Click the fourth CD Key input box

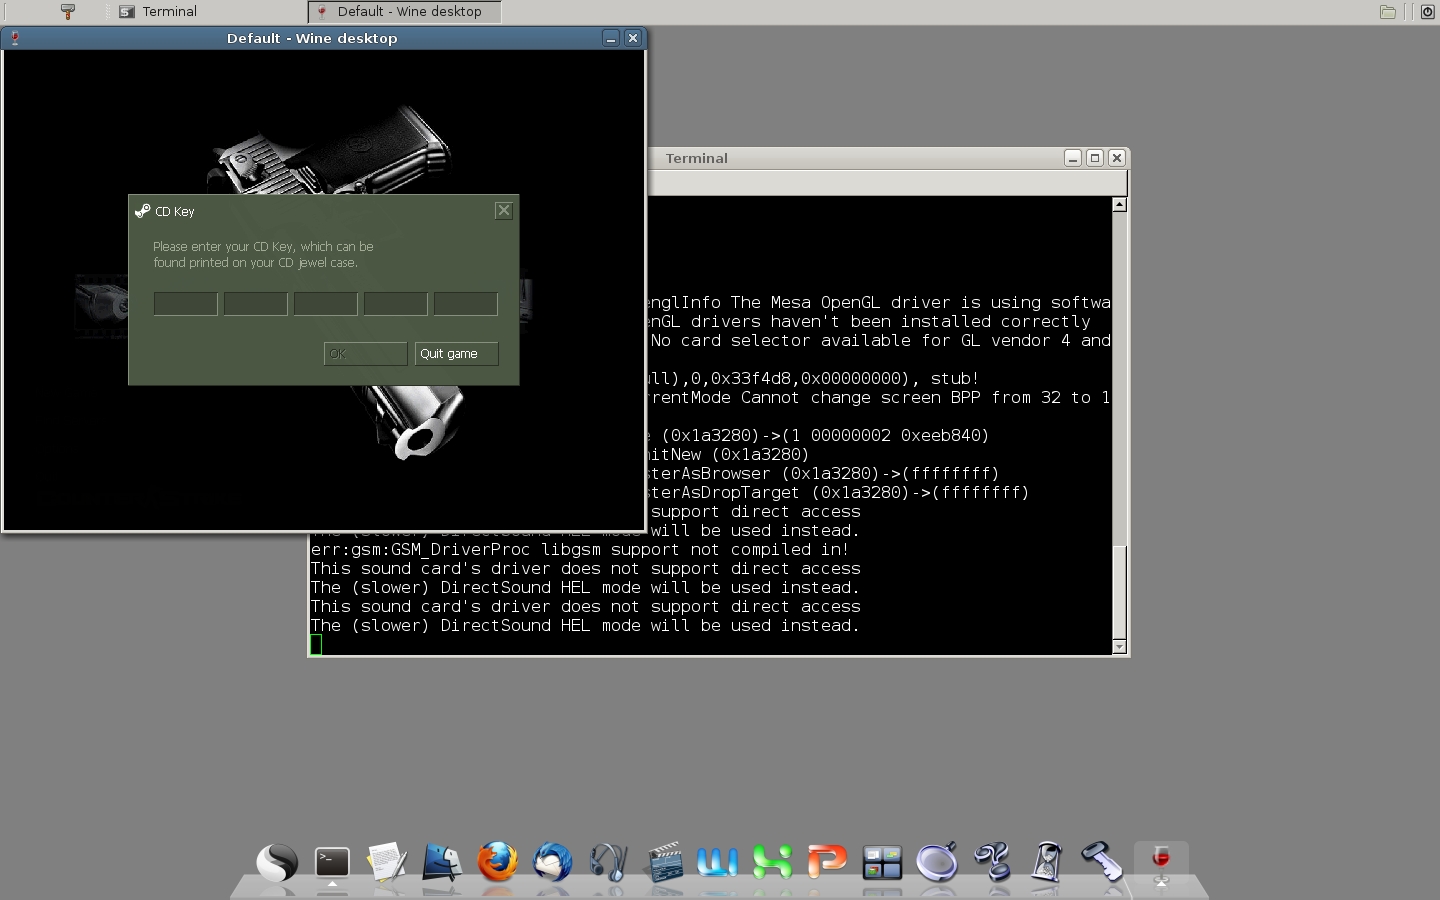[x=396, y=304]
